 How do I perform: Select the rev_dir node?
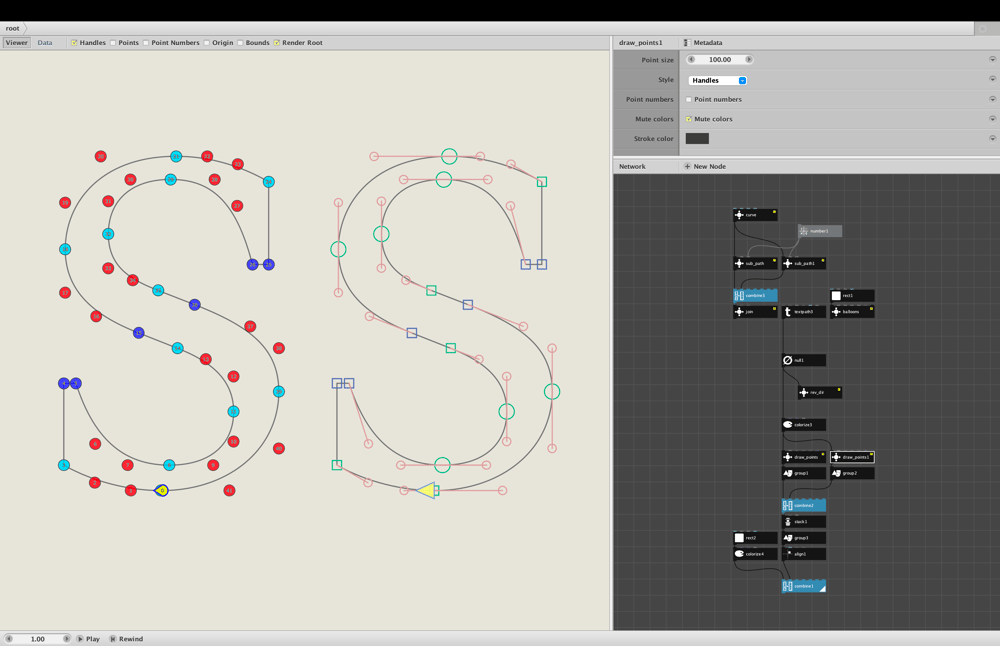tap(820, 392)
